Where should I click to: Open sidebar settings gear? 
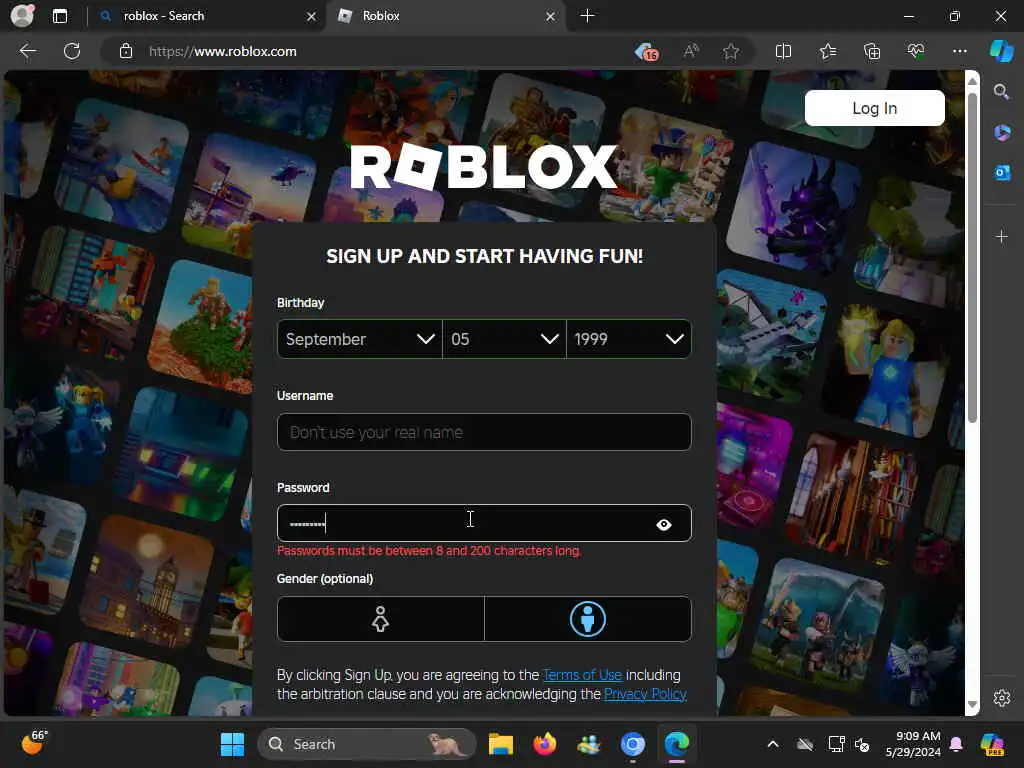(x=1002, y=697)
